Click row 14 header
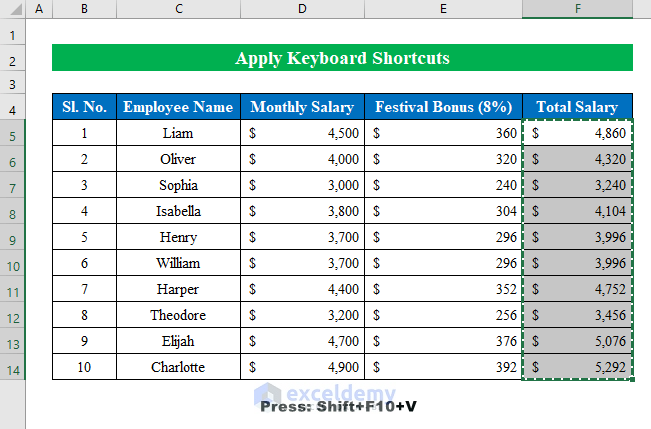Image resolution: width=651 pixels, height=429 pixels. click(13, 367)
